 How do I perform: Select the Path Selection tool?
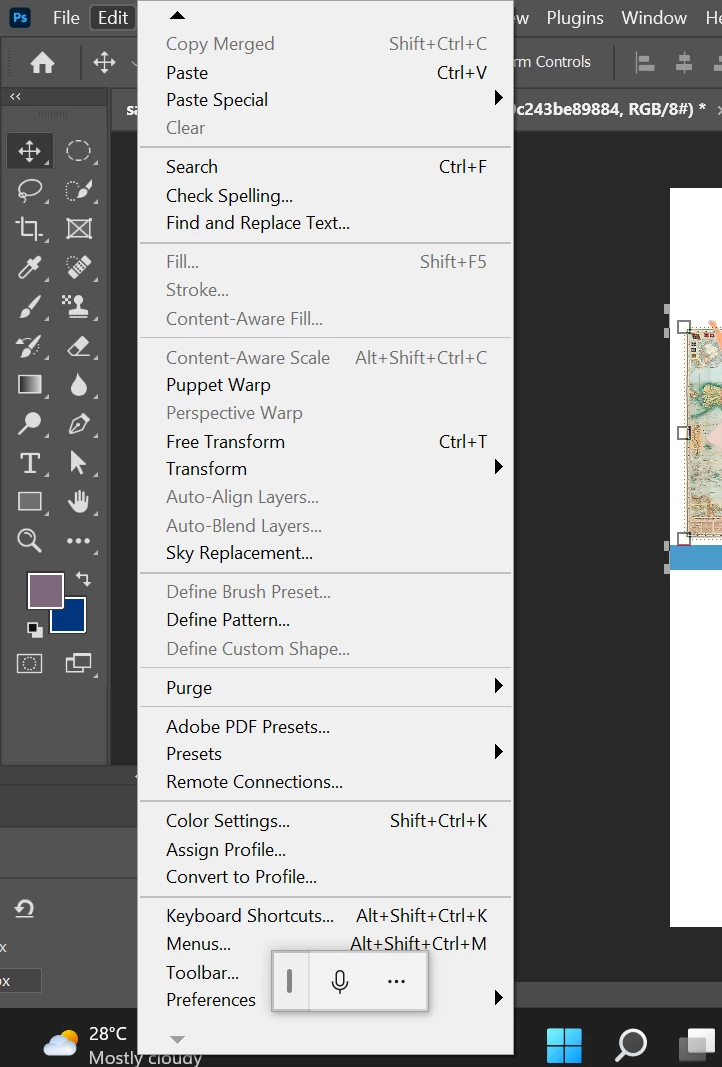pos(78,463)
